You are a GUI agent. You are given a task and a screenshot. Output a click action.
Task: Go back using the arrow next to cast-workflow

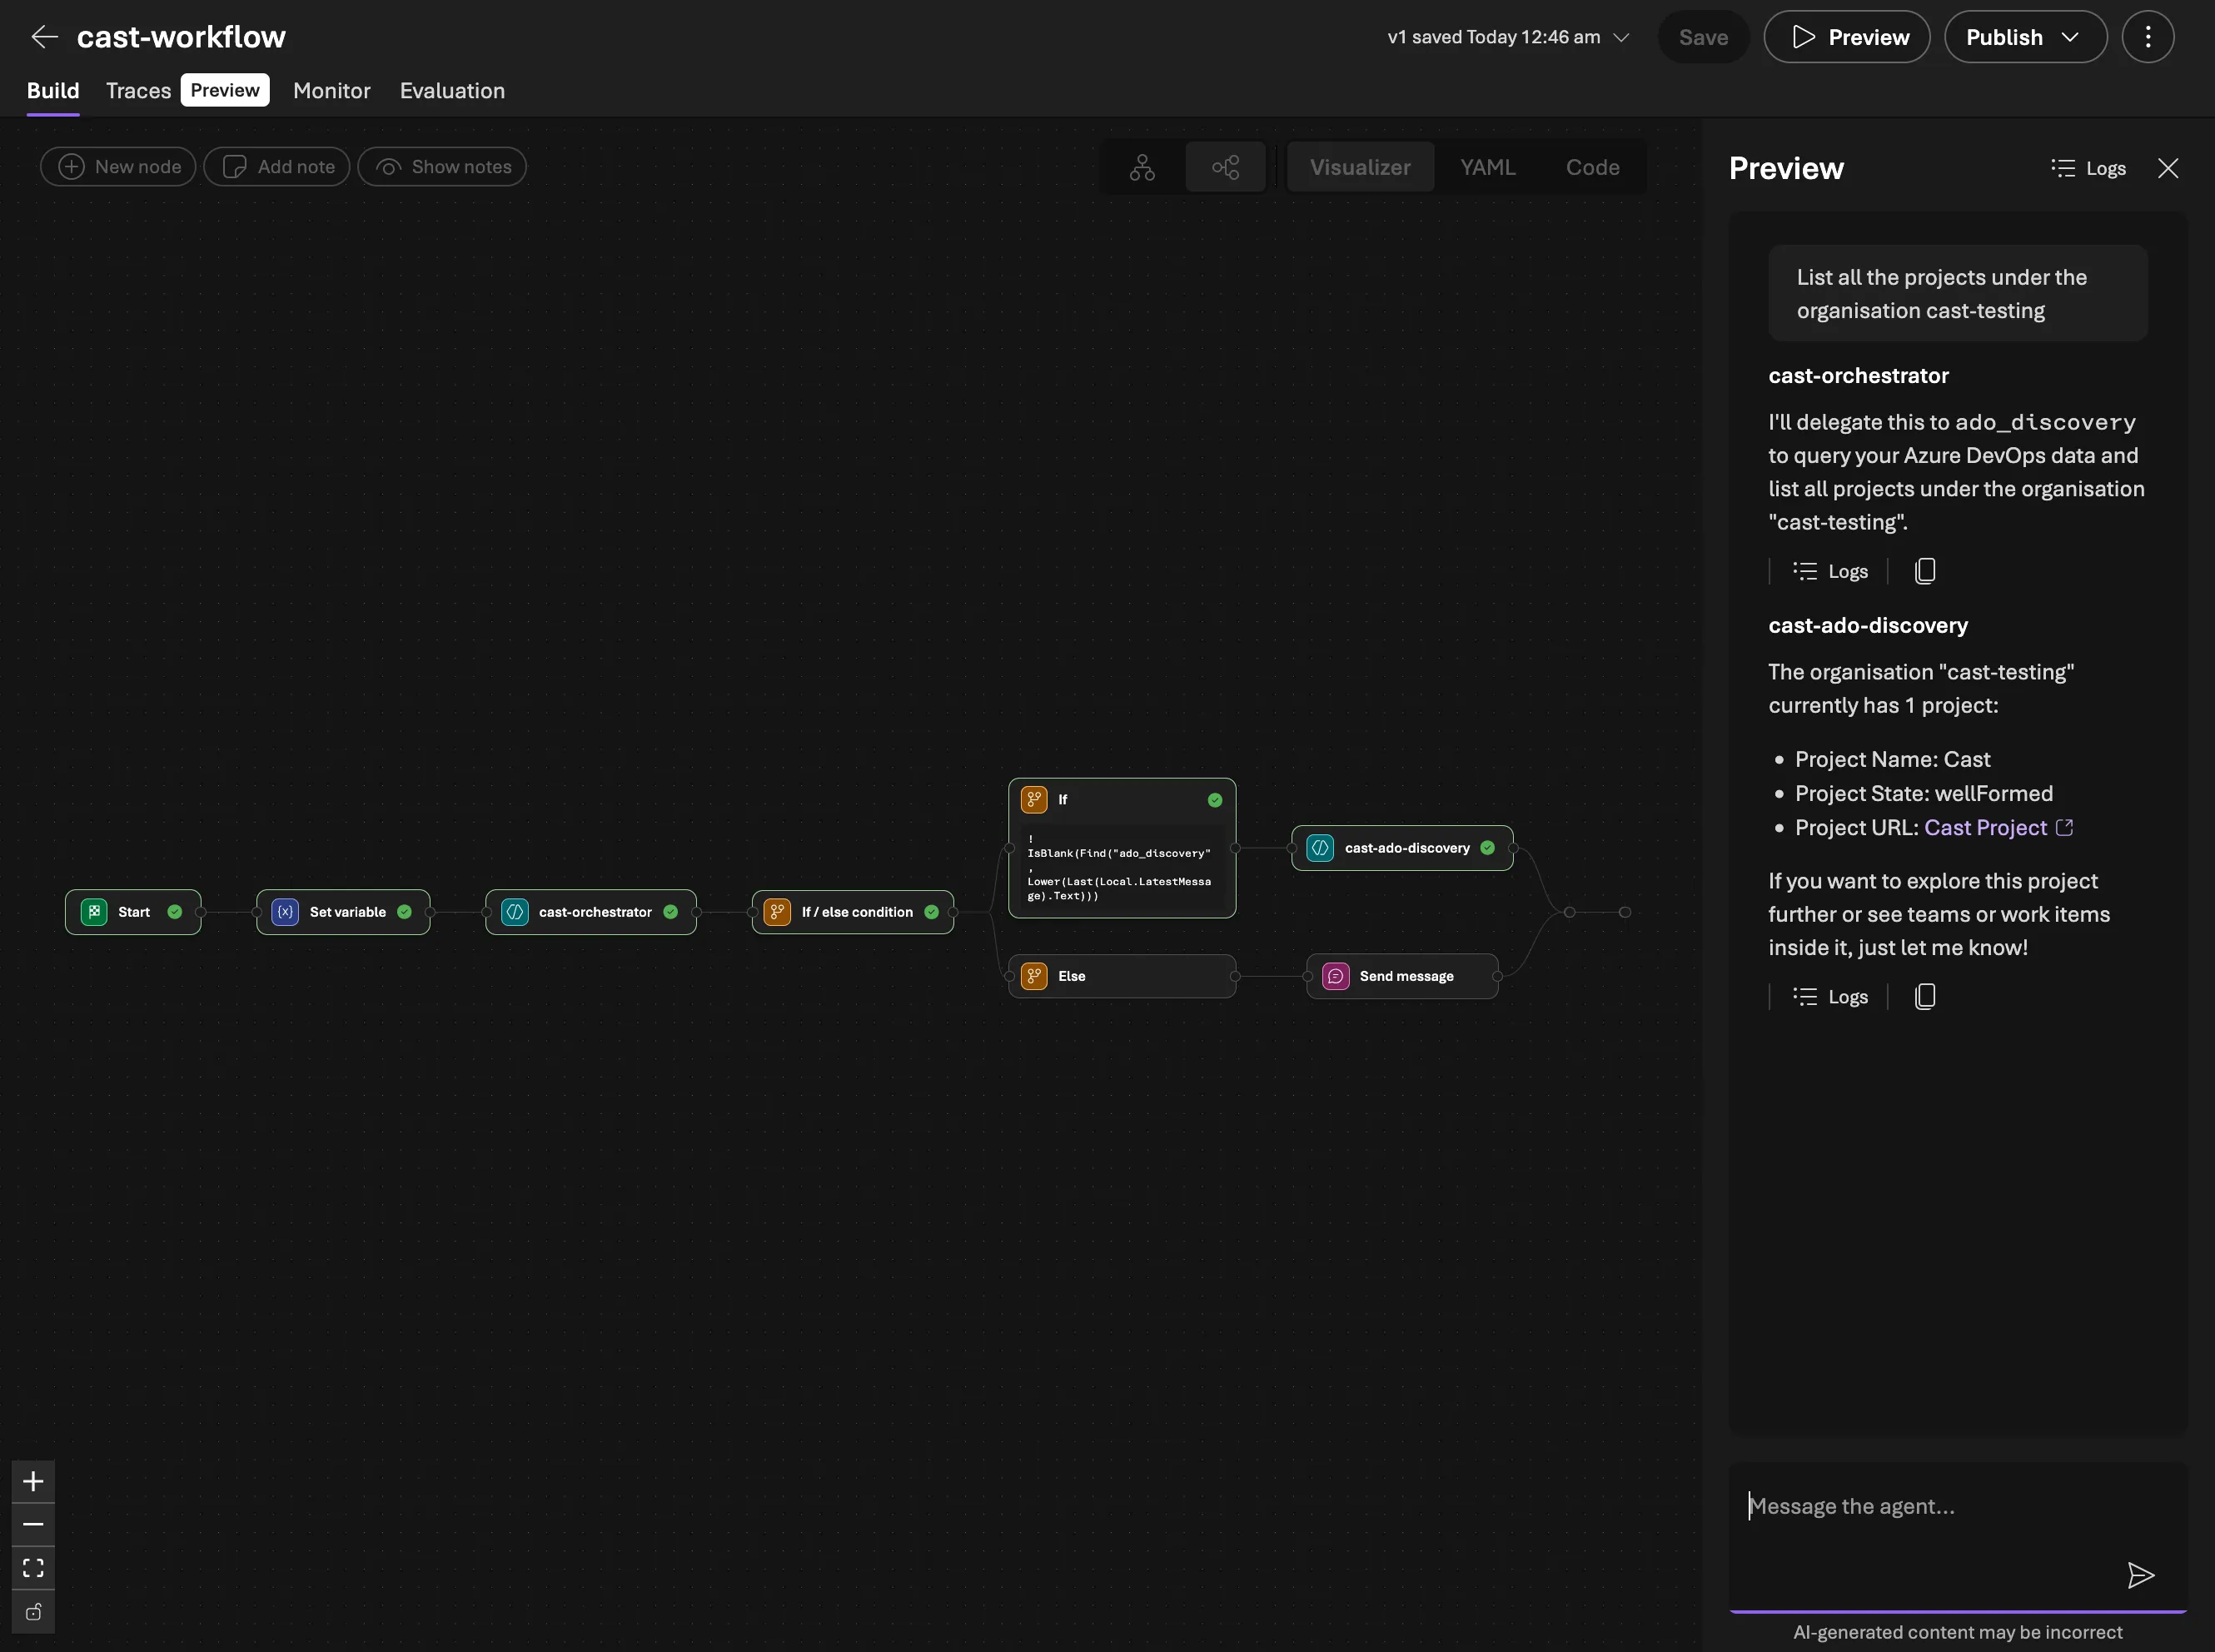[43, 36]
